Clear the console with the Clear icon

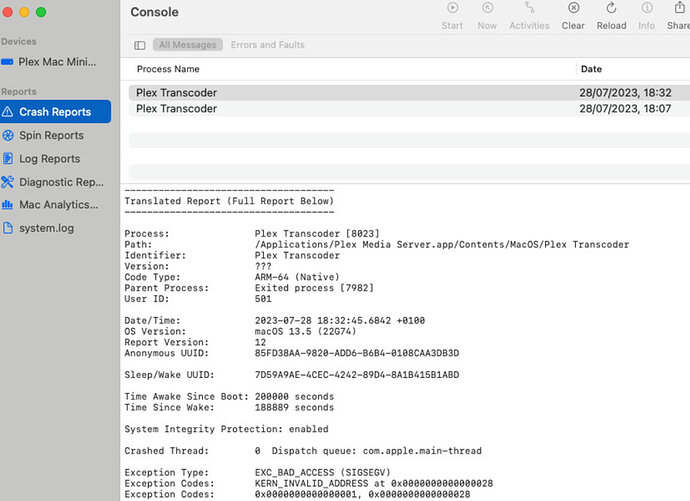point(573,8)
